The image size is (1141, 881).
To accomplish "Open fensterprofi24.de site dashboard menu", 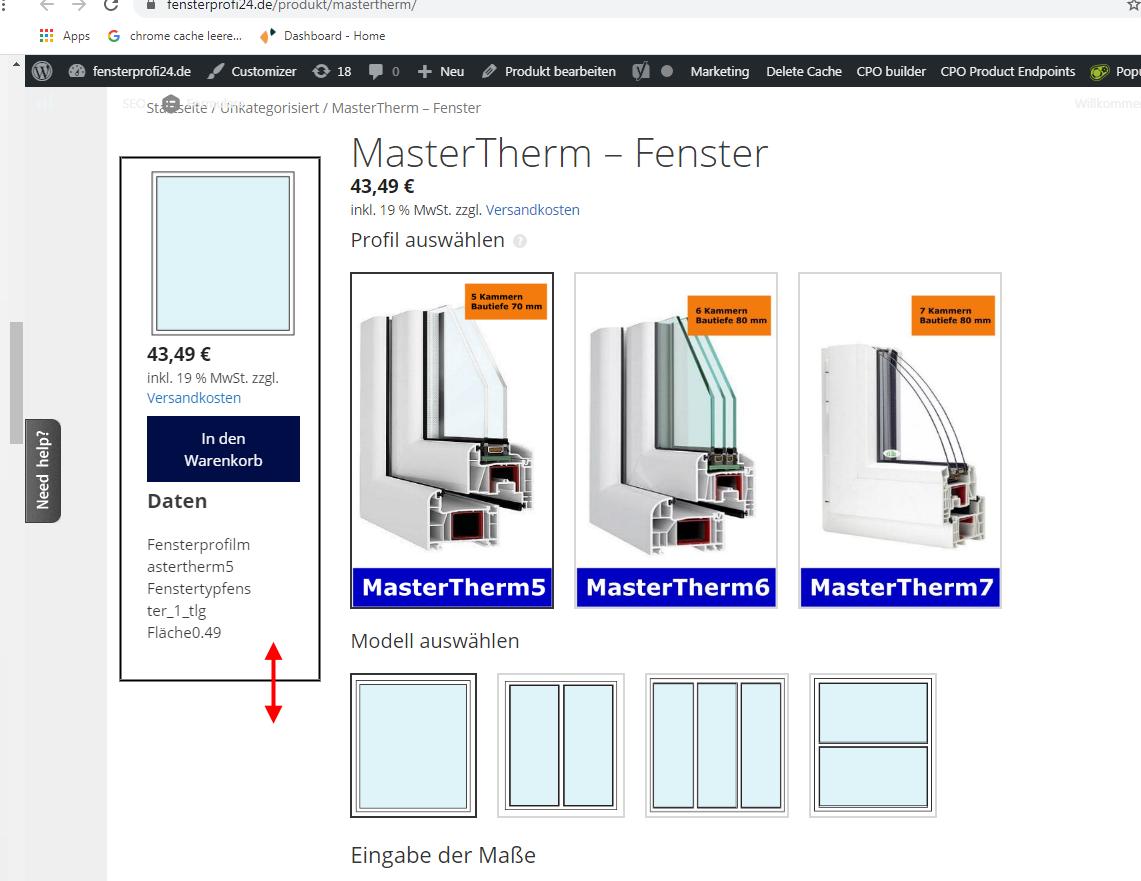I will [130, 71].
